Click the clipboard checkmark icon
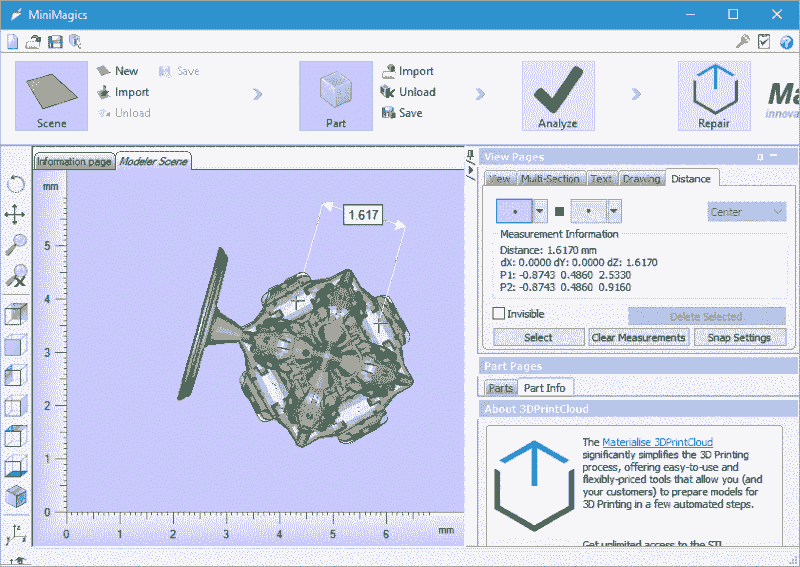Image resolution: width=800 pixels, height=567 pixels. click(764, 41)
